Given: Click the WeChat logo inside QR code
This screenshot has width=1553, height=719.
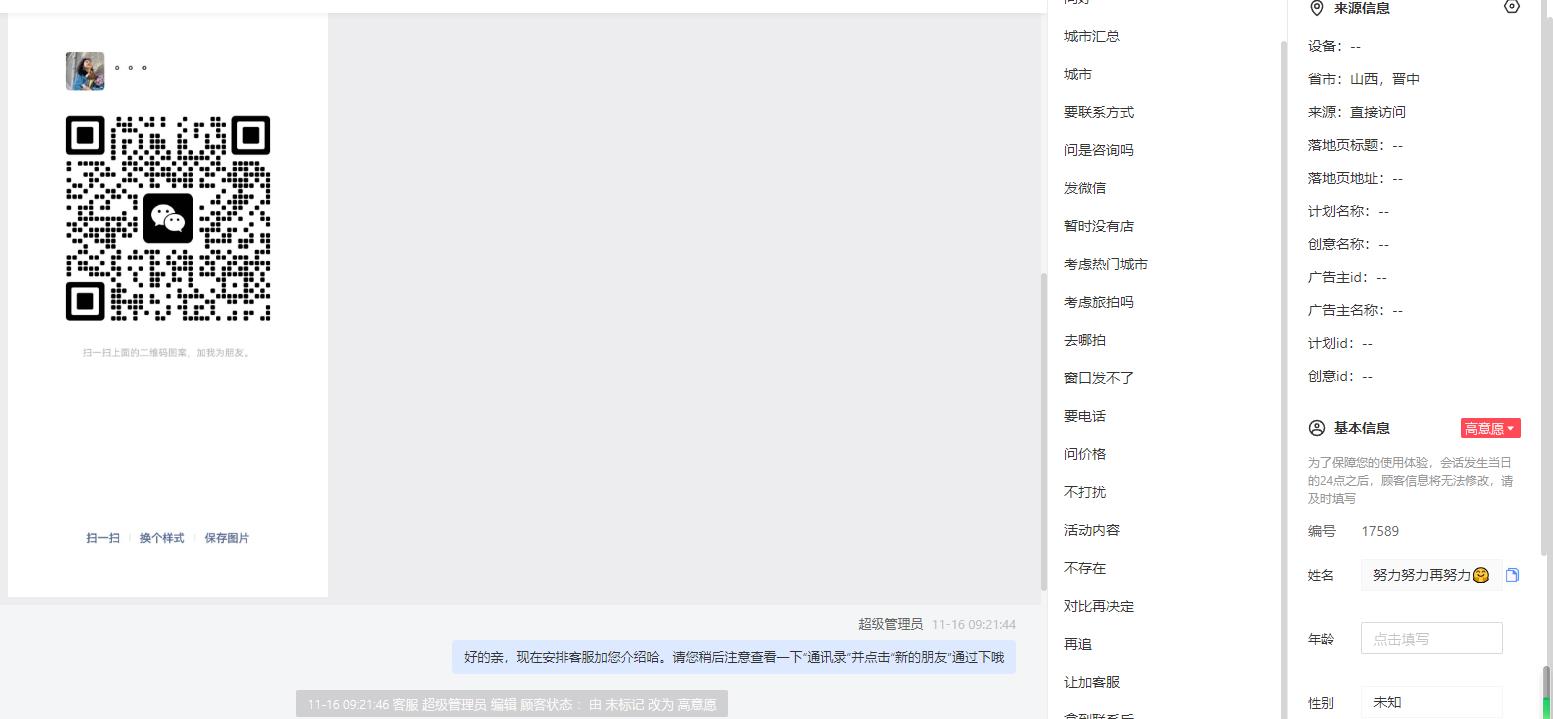Looking at the screenshot, I should [168, 218].
